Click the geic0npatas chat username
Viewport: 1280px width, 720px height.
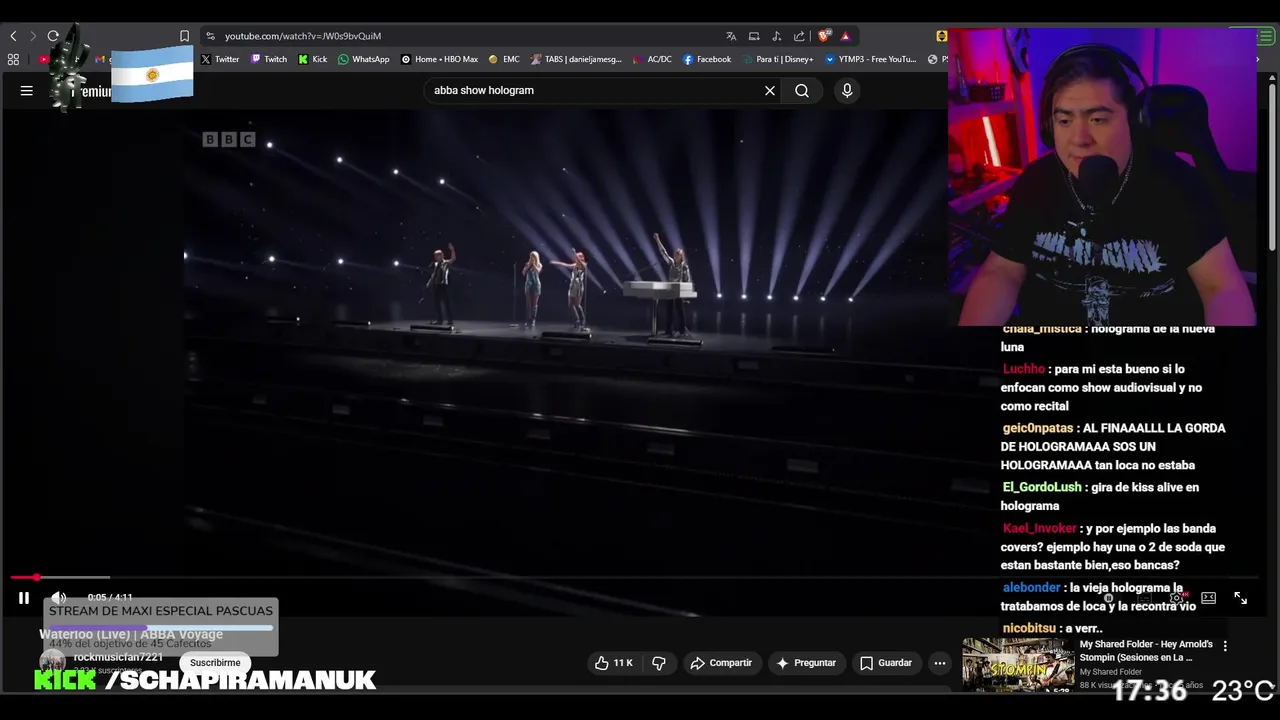[x=1038, y=428]
